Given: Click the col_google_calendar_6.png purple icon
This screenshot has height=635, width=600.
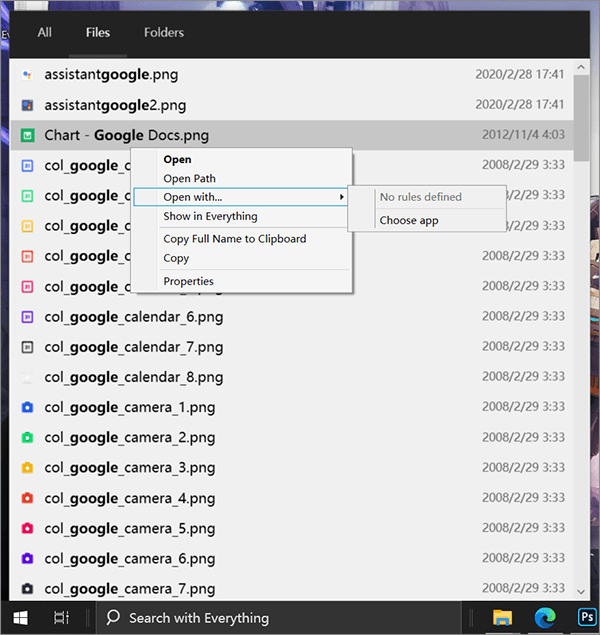Looking at the screenshot, I should (x=28, y=317).
